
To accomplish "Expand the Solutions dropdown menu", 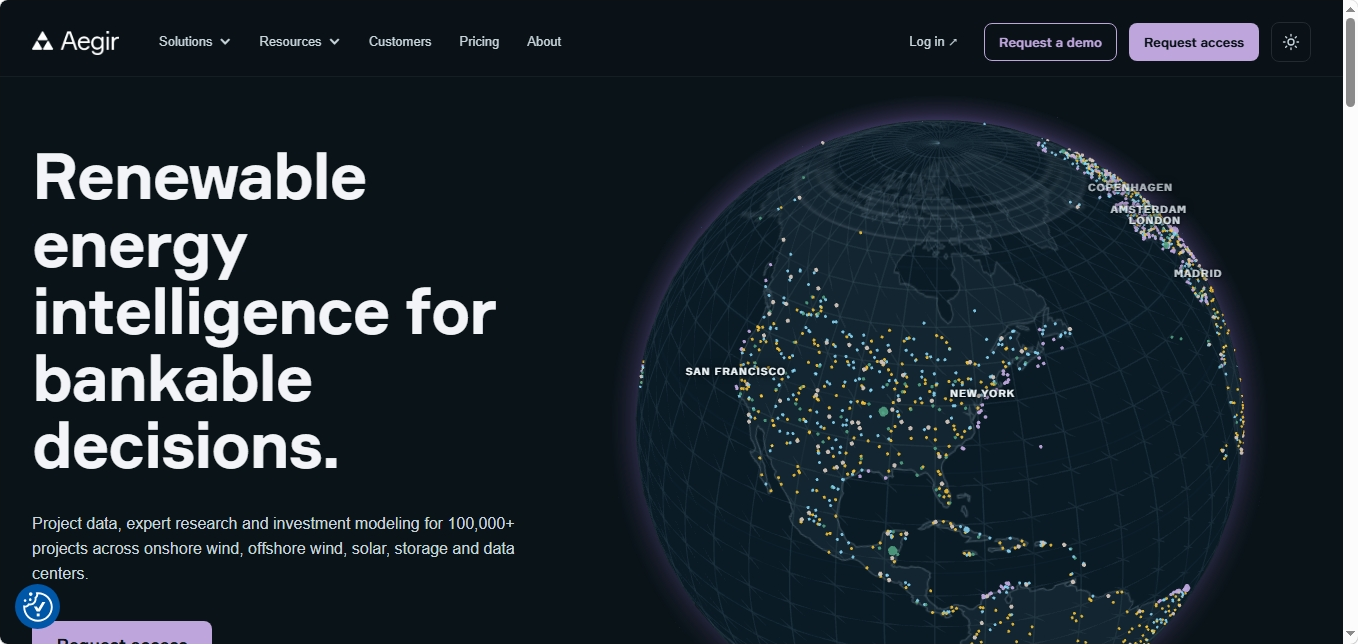I will 195,41.
